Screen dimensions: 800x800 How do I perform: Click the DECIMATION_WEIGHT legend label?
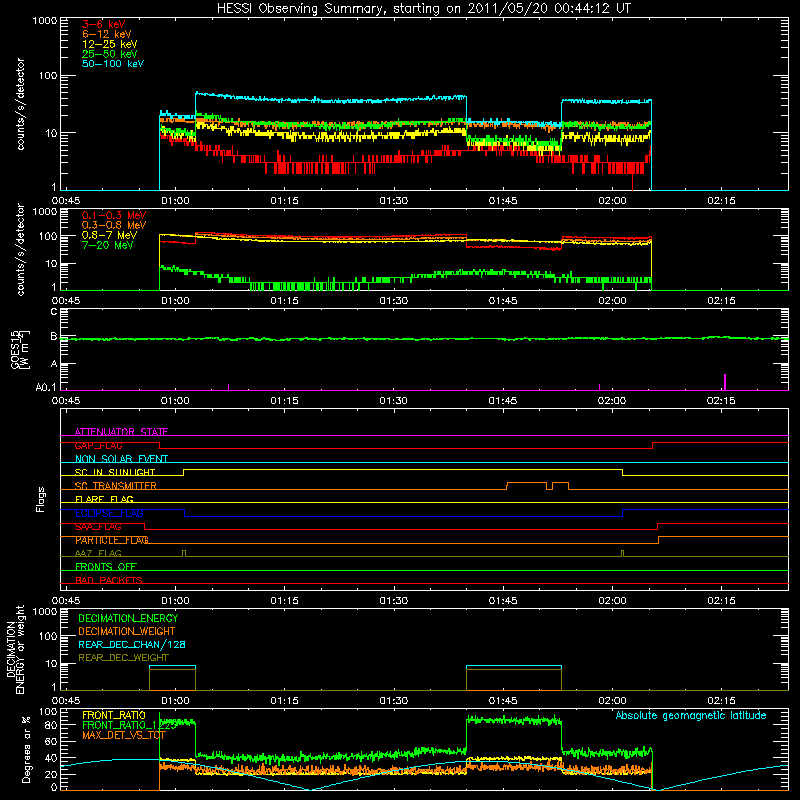[127, 631]
